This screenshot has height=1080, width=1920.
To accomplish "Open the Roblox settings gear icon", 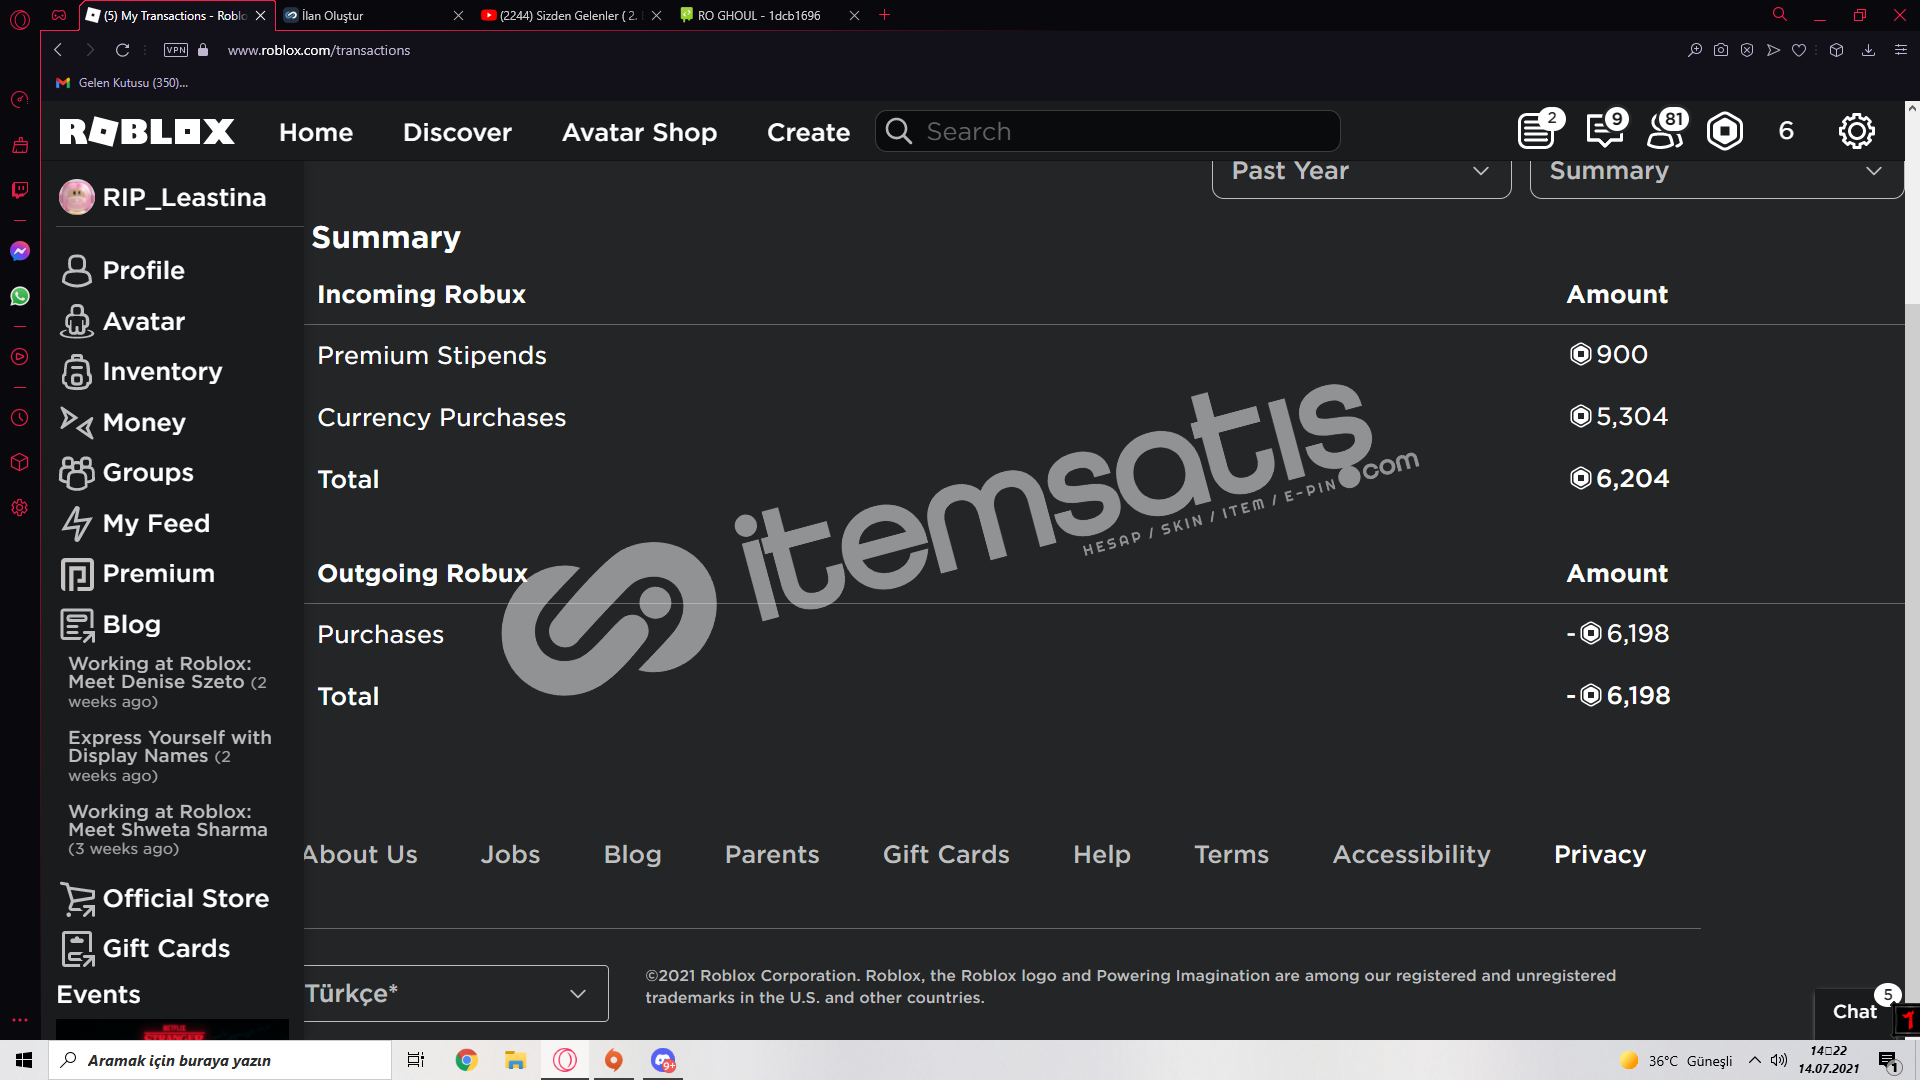I will point(1856,131).
